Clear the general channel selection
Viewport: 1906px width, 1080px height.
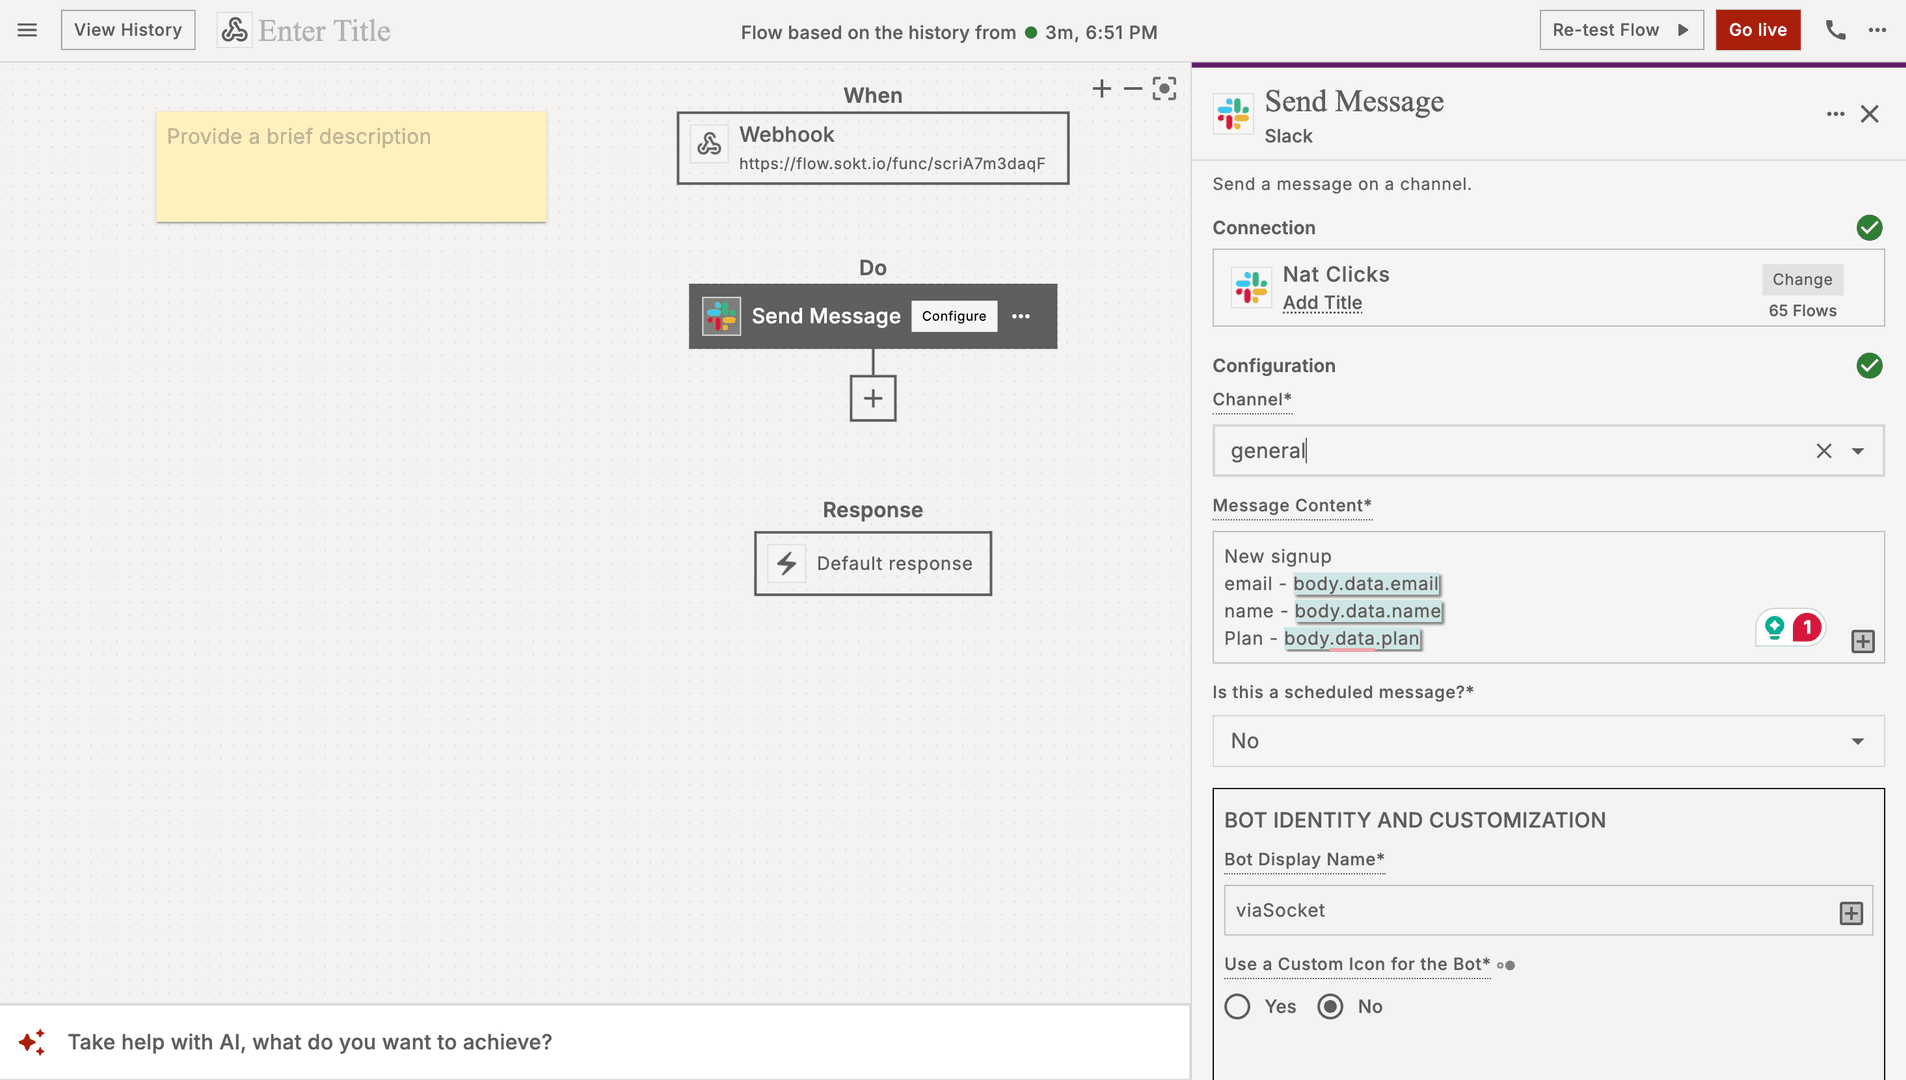tap(1823, 451)
